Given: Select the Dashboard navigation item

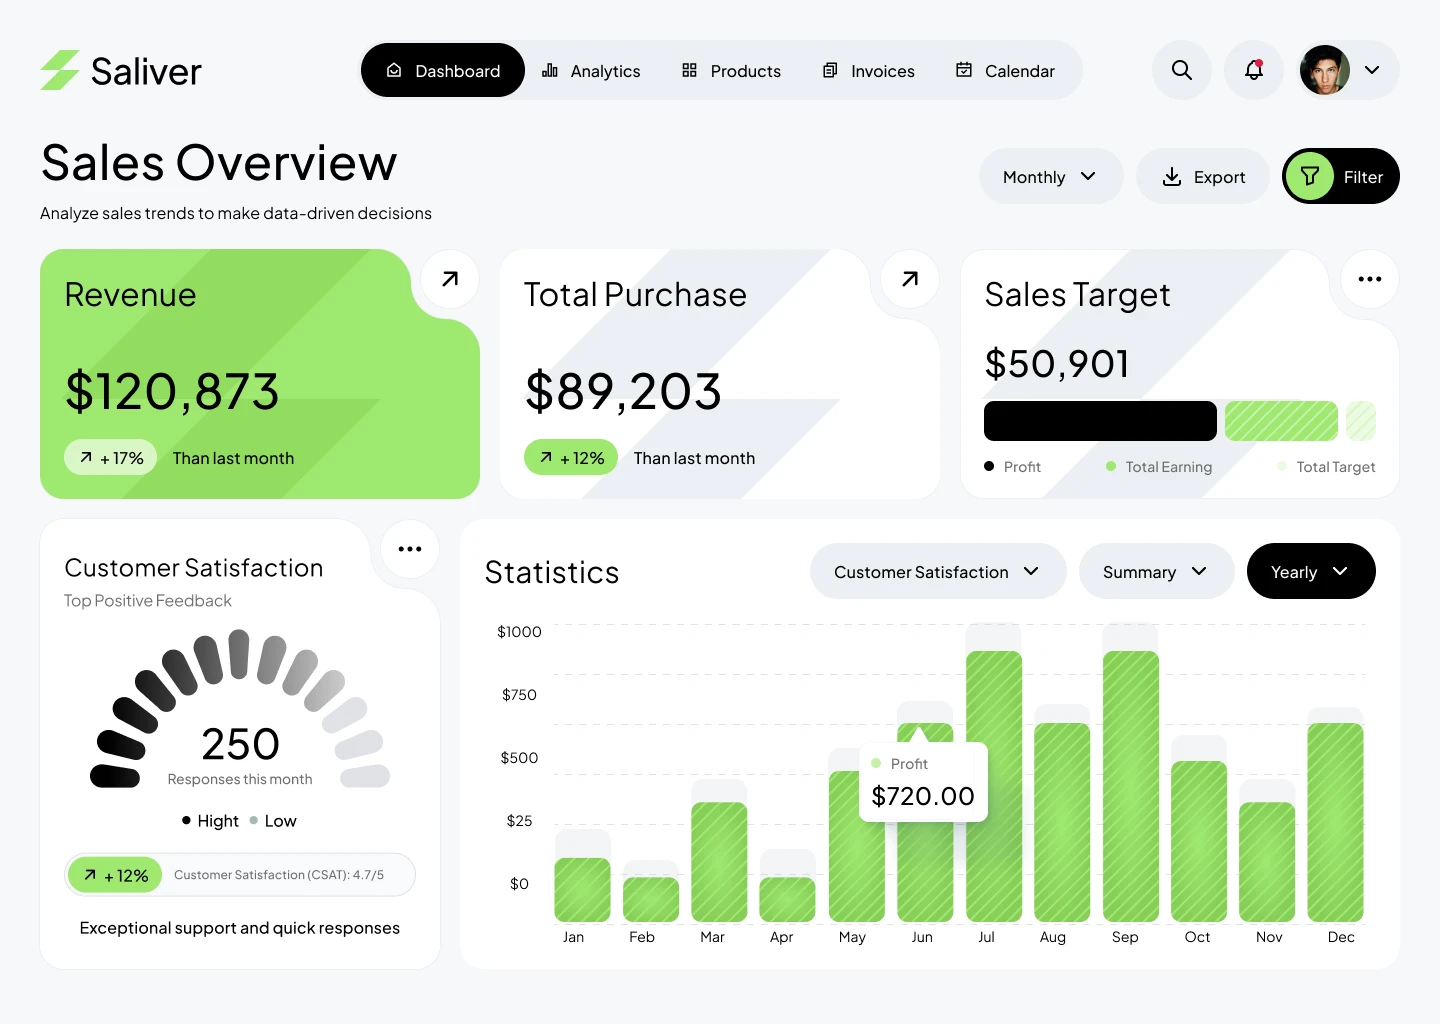Looking at the screenshot, I should click(442, 70).
